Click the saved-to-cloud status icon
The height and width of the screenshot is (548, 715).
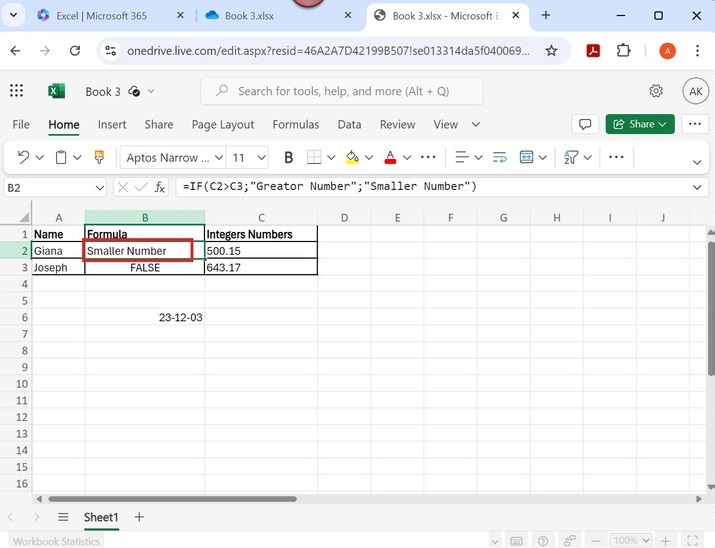134,91
